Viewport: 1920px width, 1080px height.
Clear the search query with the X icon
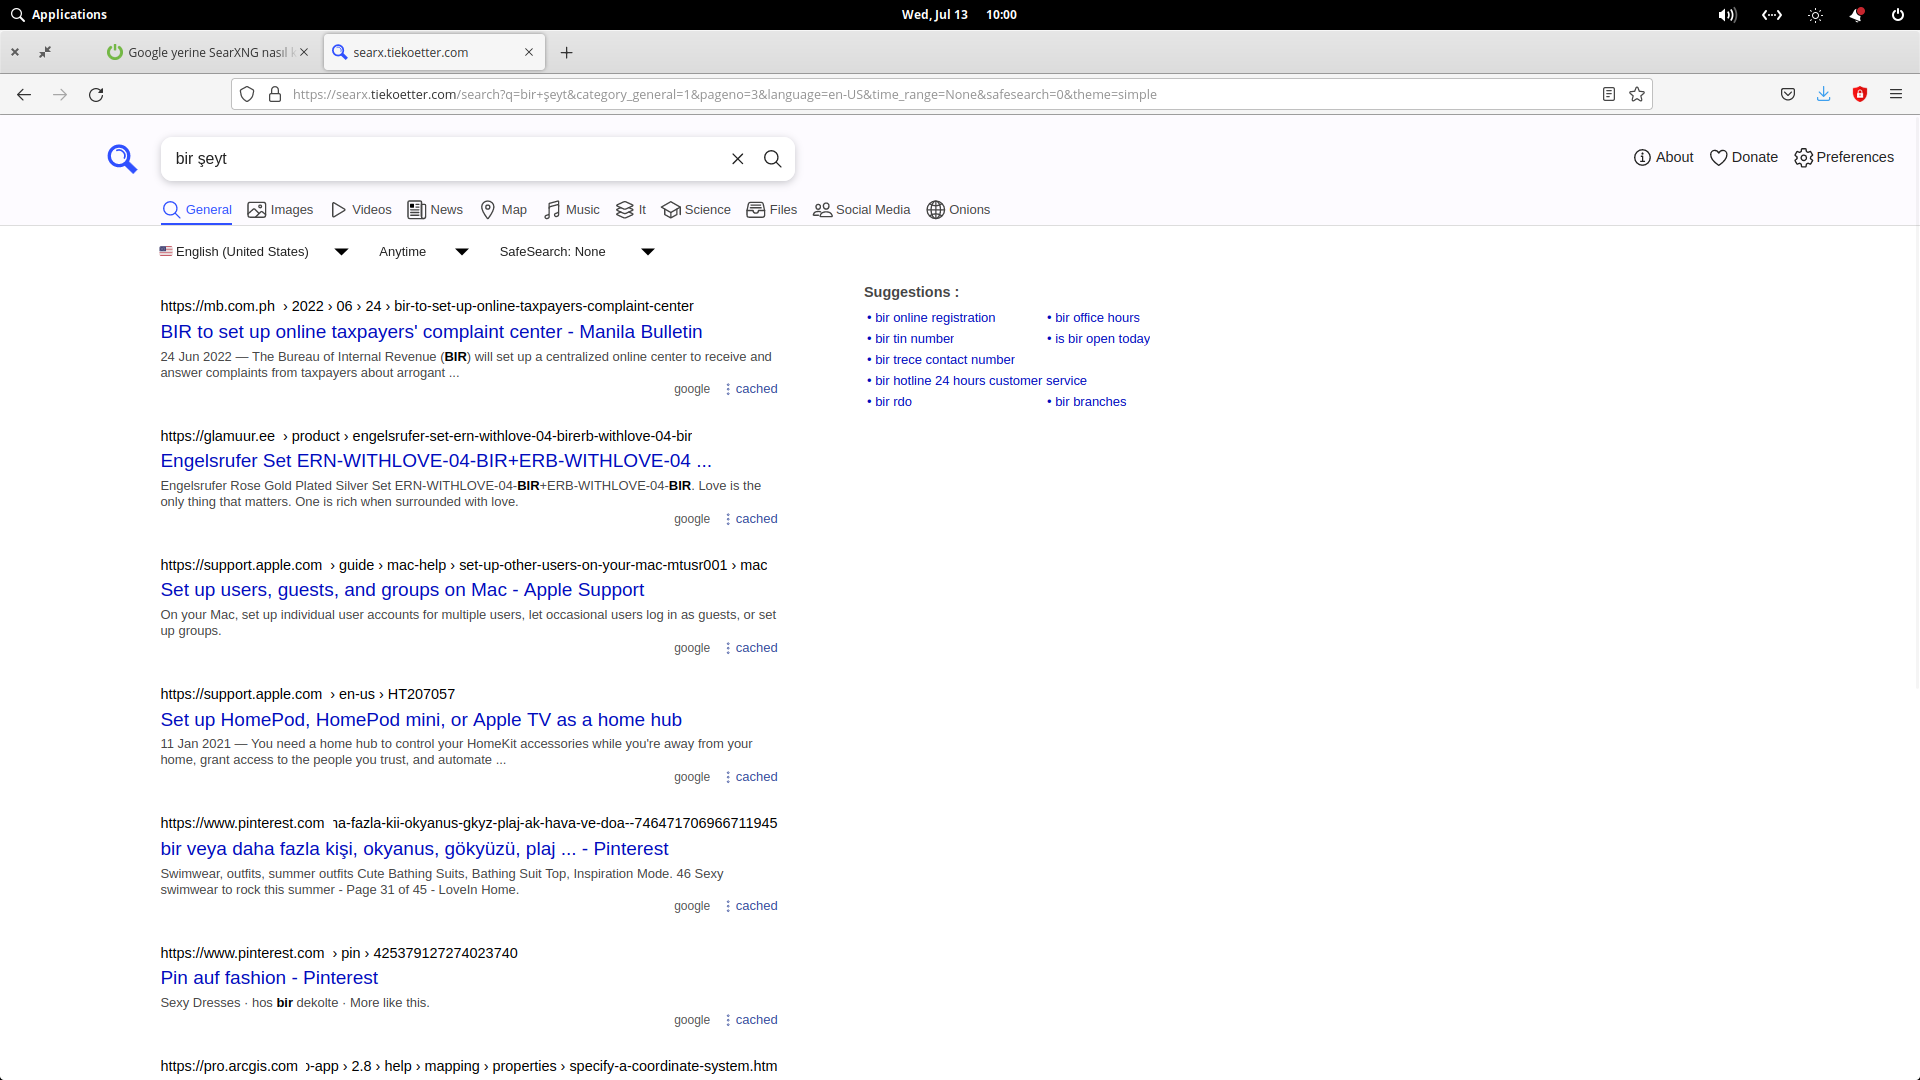738,158
